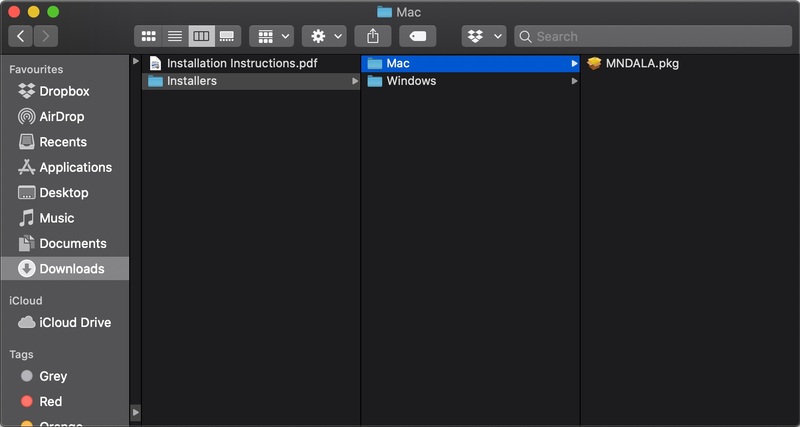The width and height of the screenshot is (800, 427).
Task: Click the Windows folder icon
Action: coord(375,81)
